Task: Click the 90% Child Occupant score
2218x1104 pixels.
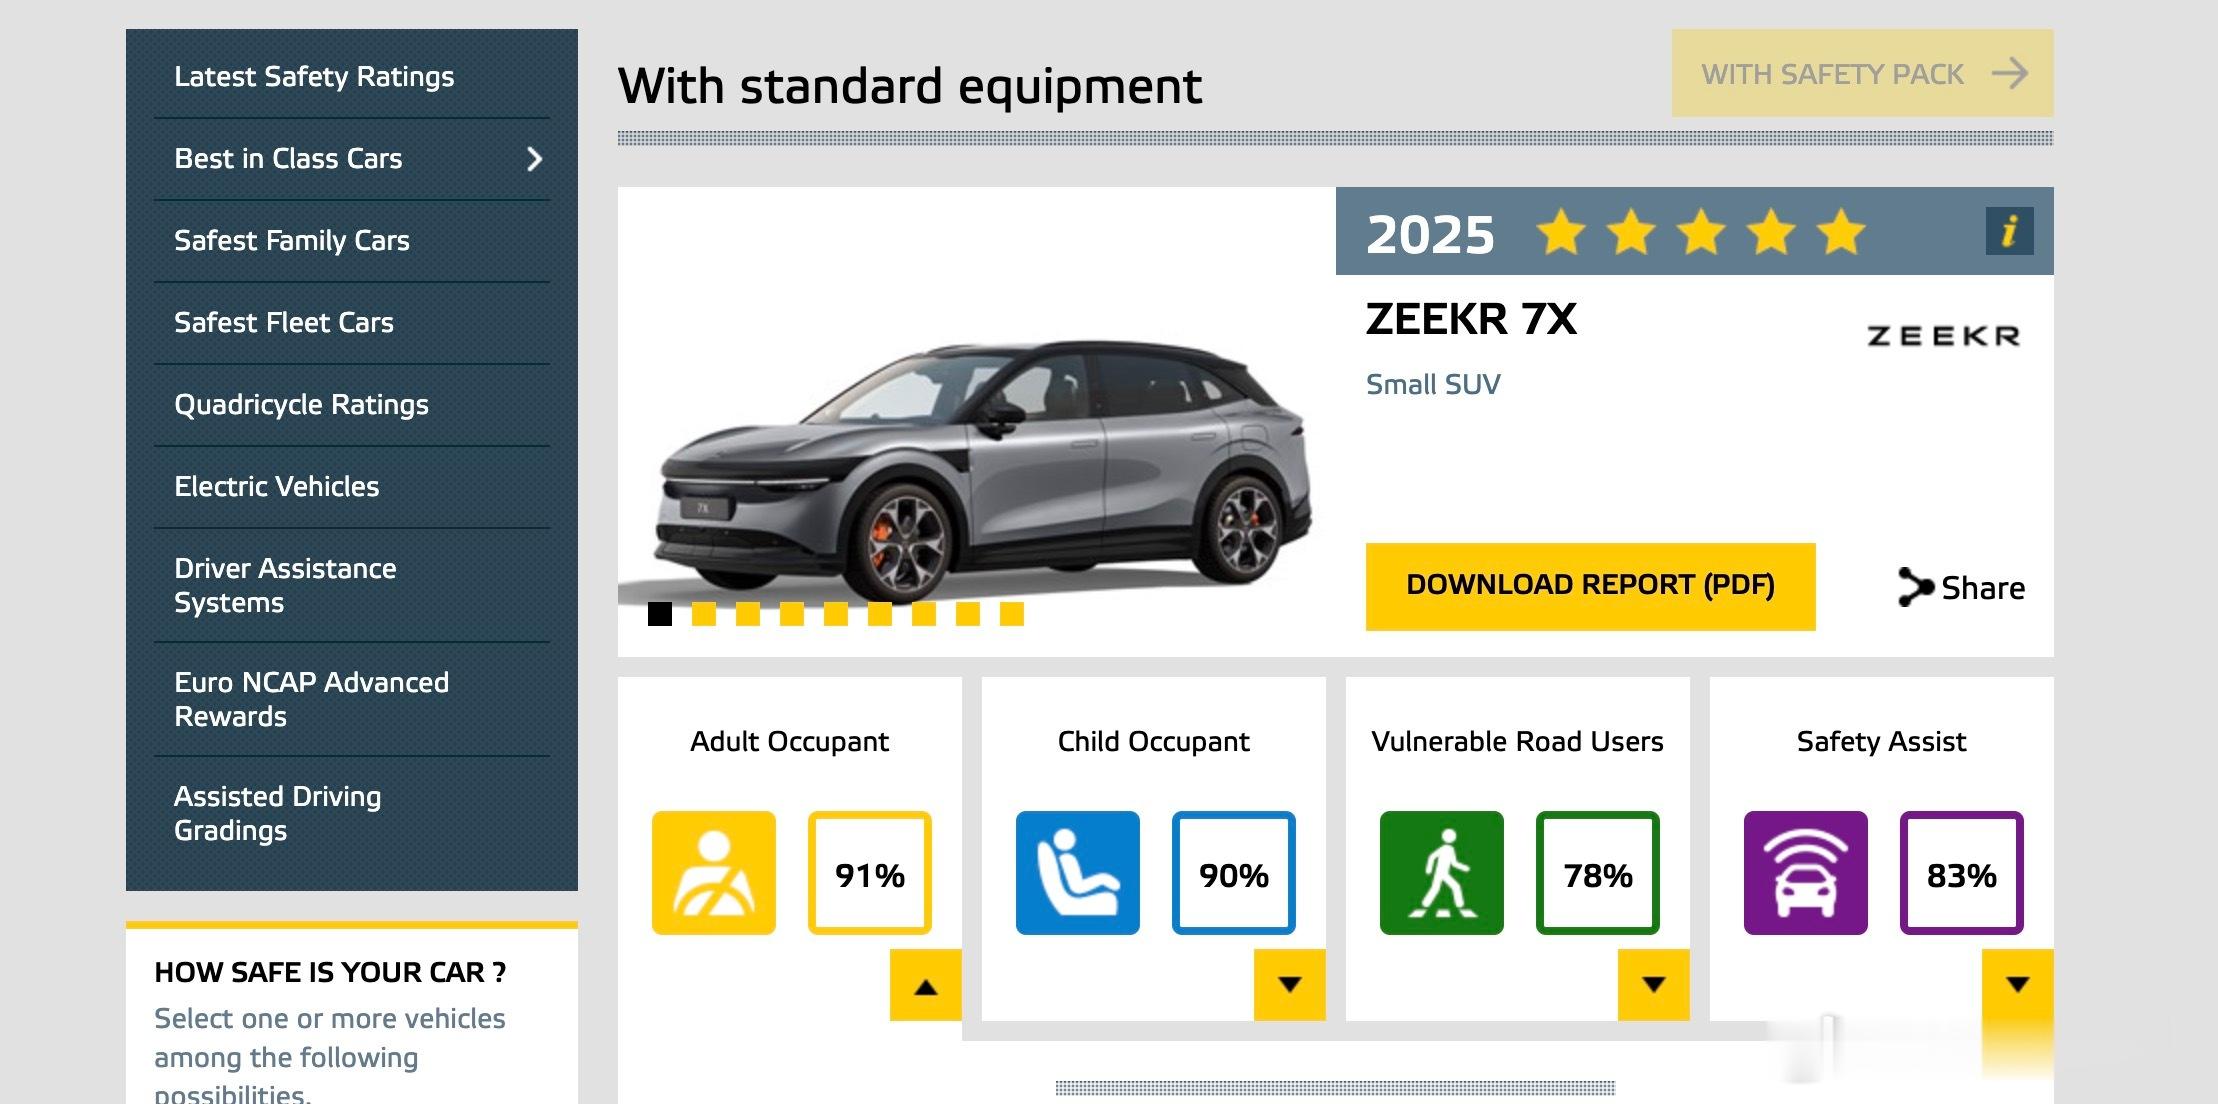Action: 1234,873
